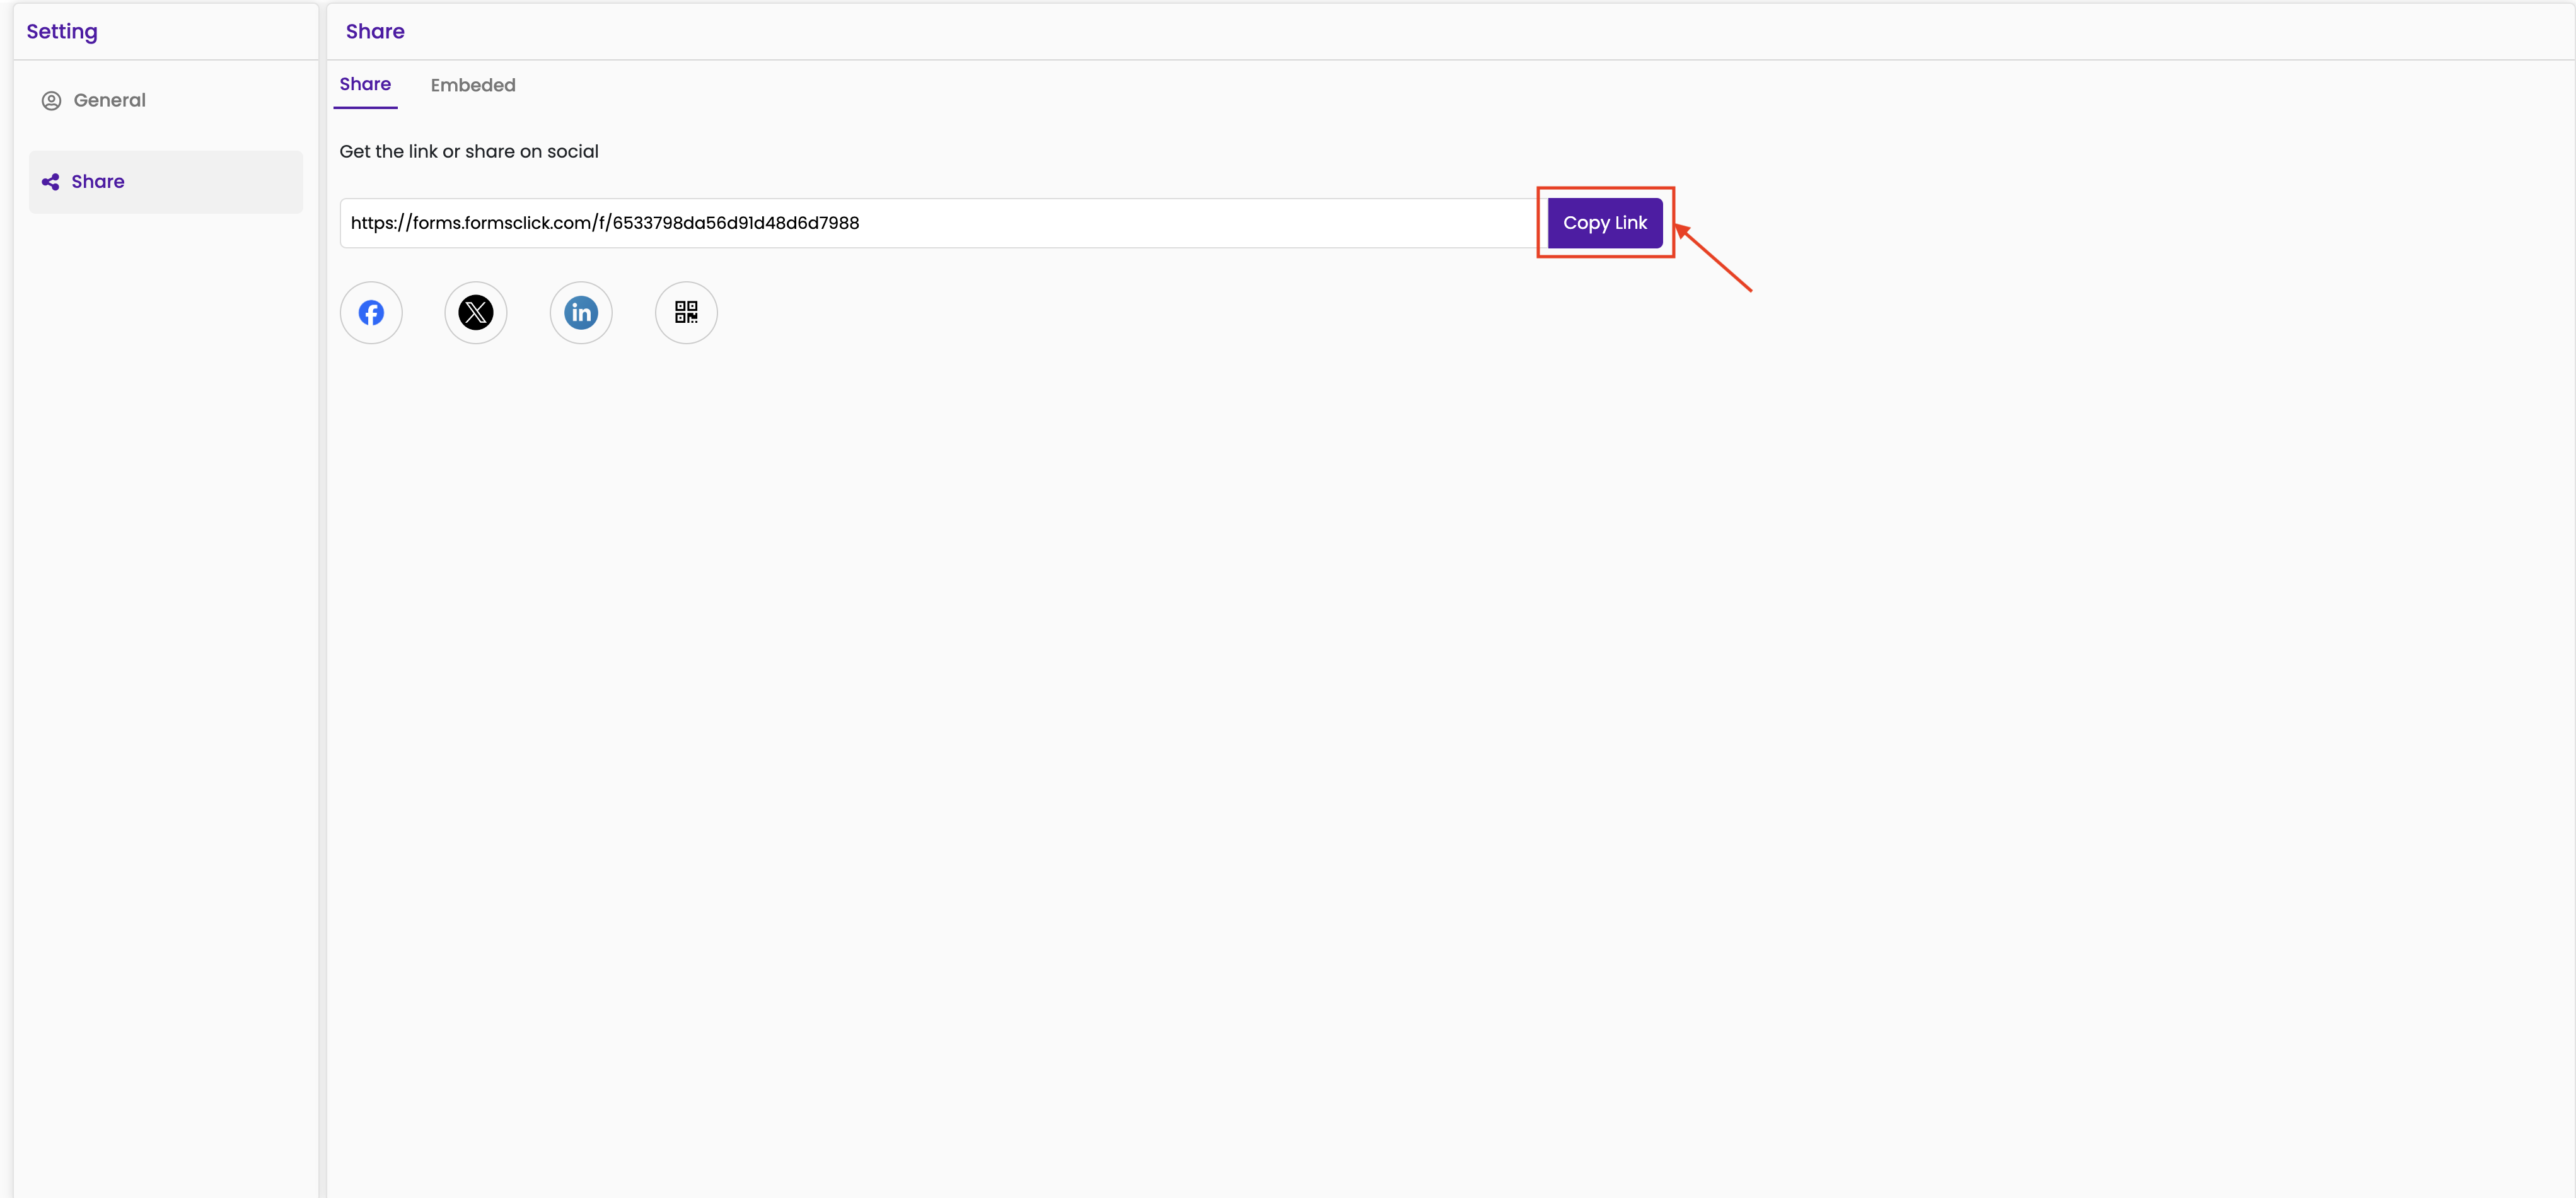The width and height of the screenshot is (2576, 1198).
Task: Open General settings in sidebar
Action: (166, 100)
